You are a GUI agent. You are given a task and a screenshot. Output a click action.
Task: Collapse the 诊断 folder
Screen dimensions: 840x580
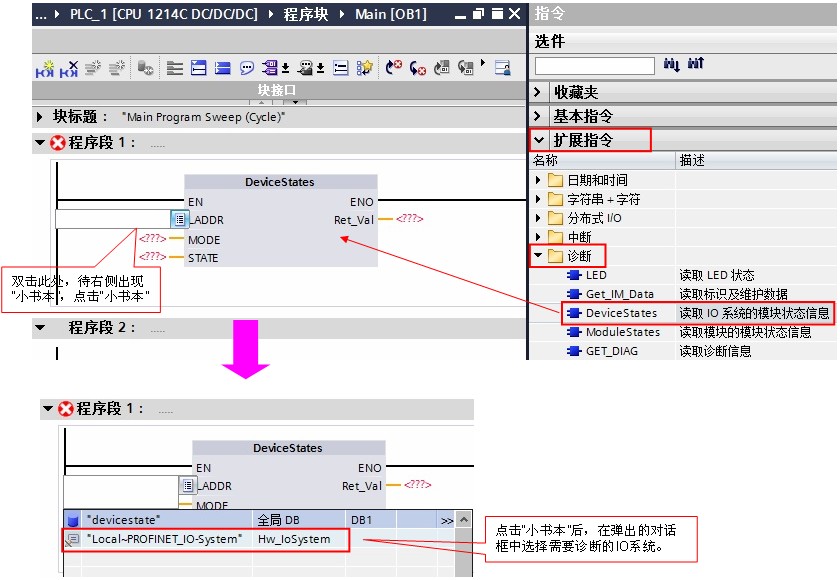(538, 255)
